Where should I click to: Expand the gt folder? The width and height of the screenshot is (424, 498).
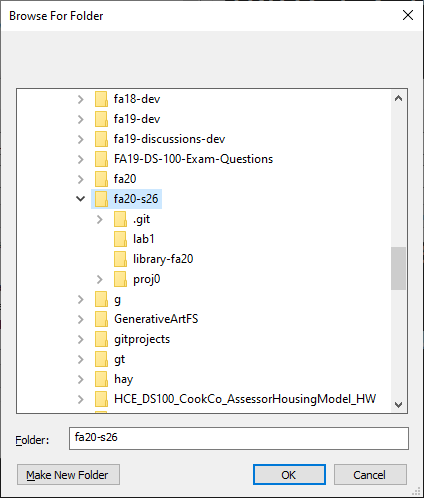click(x=80, y=359)
